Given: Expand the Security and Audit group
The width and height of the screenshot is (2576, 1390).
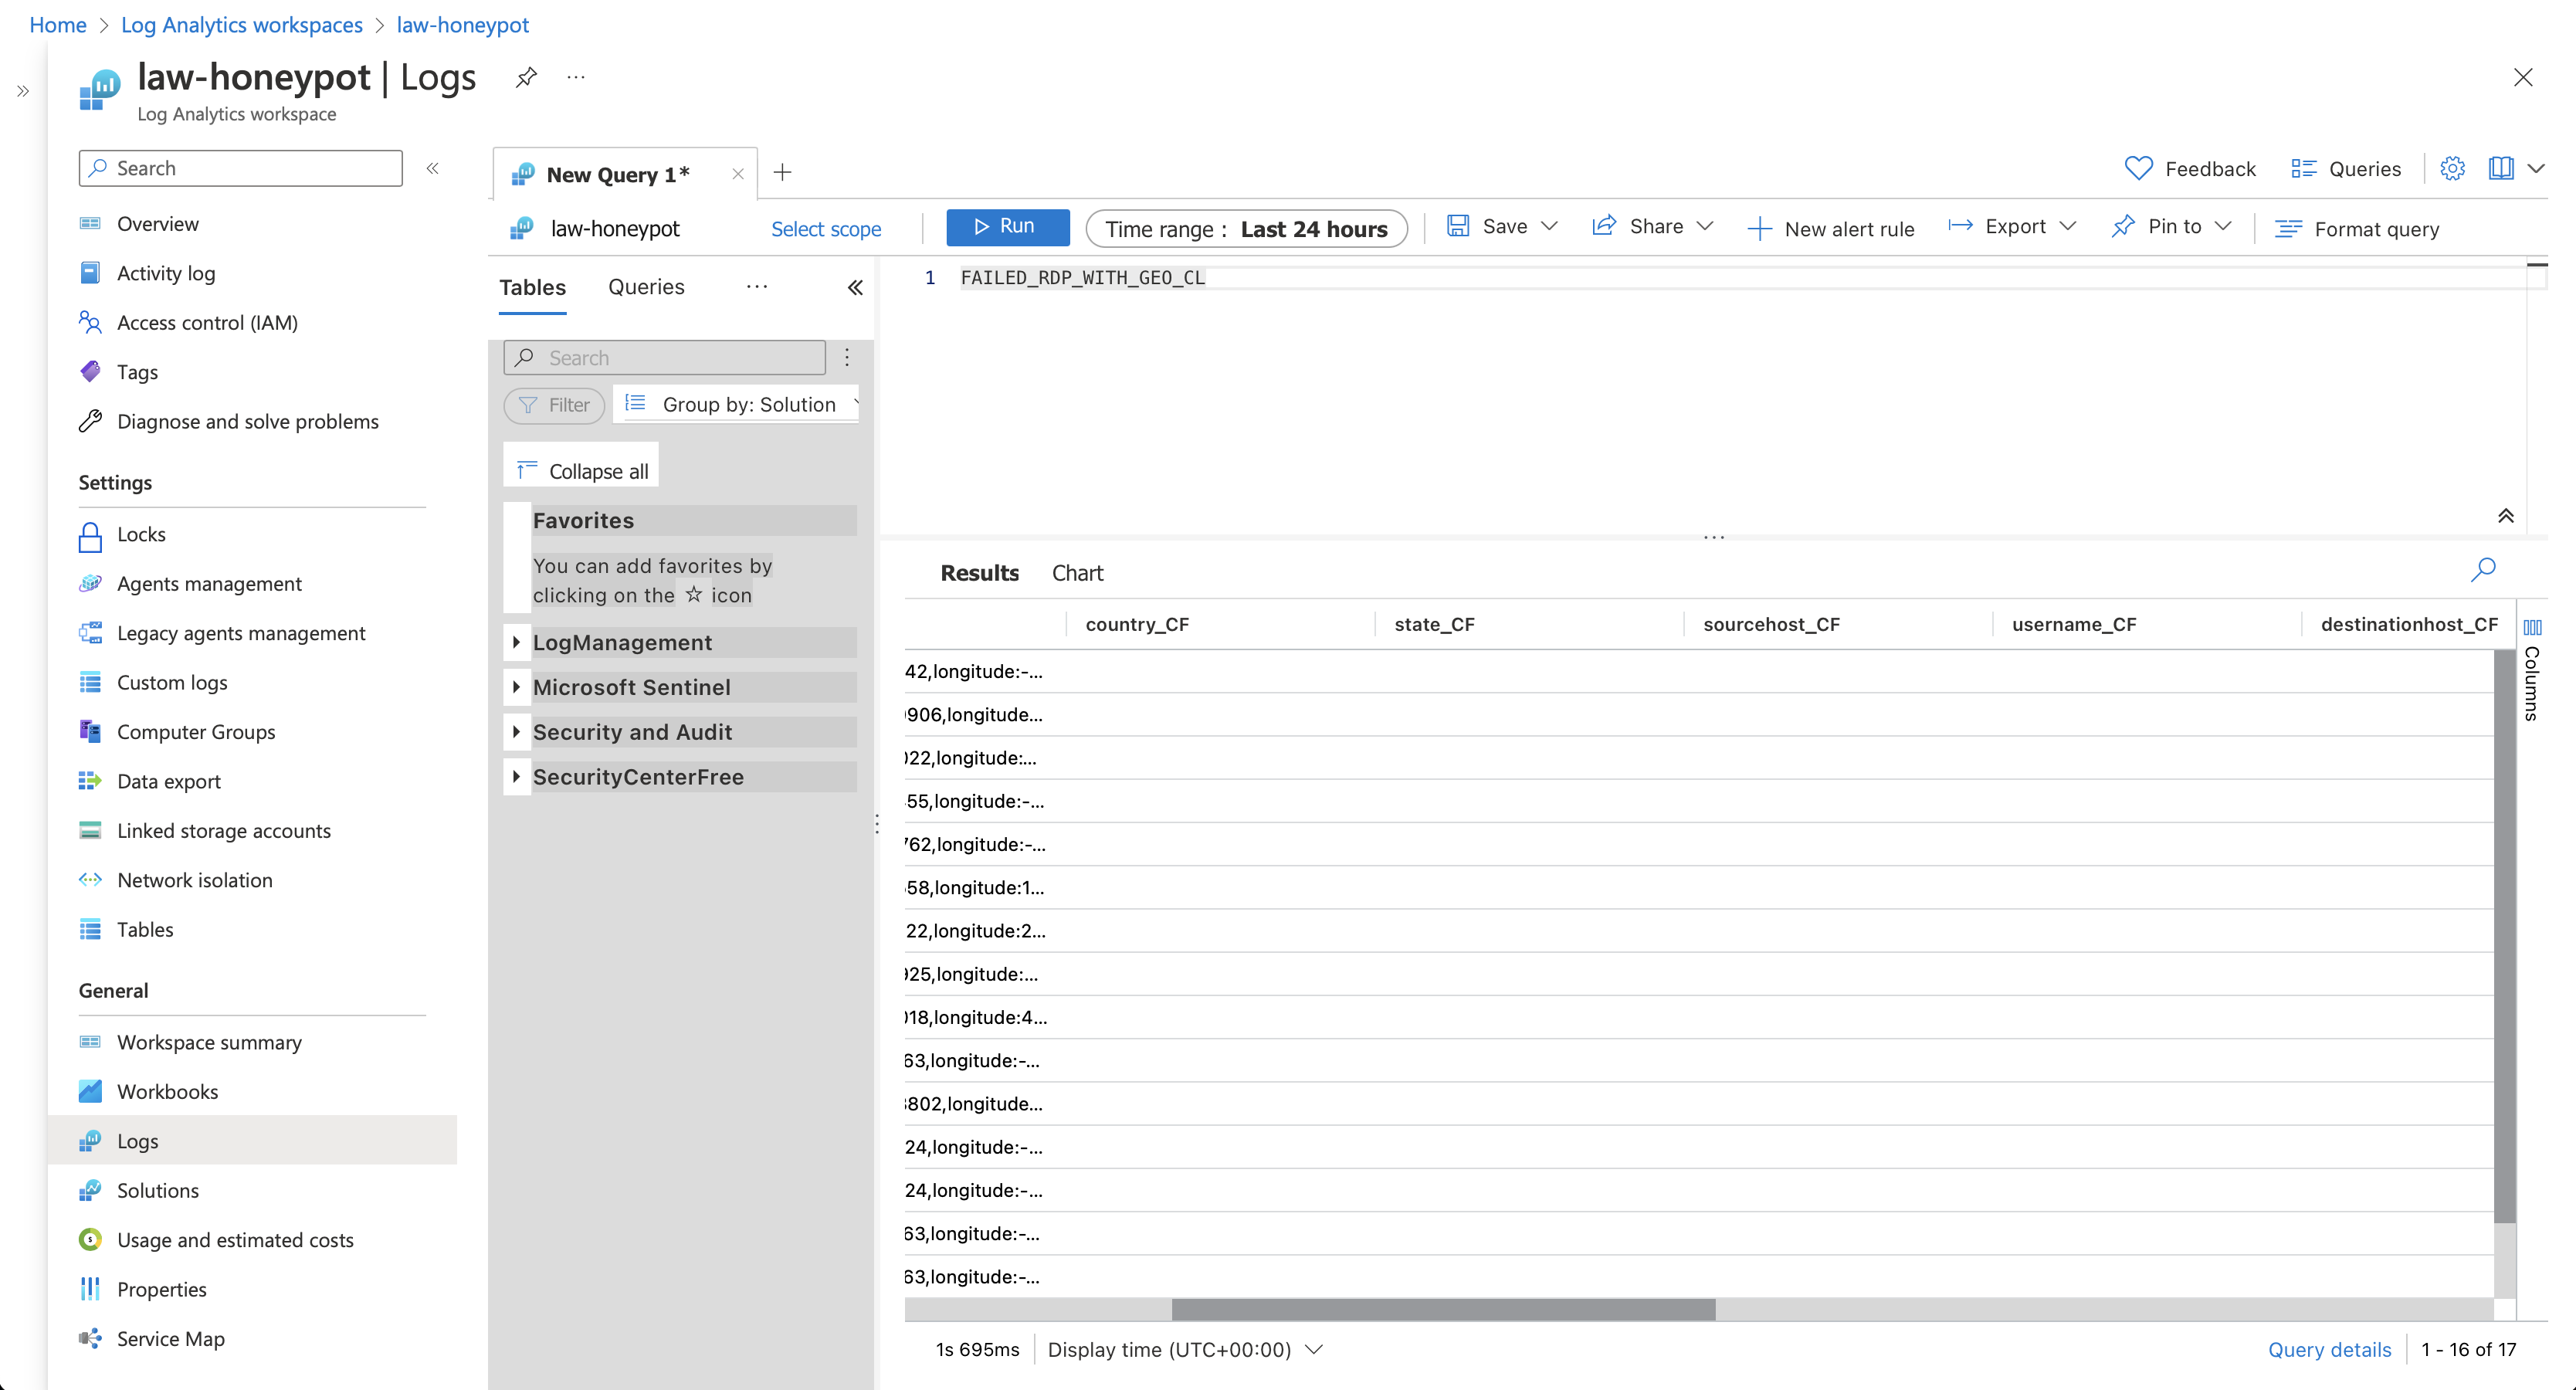Looking at the screenshot, I should tap(516, 732).
